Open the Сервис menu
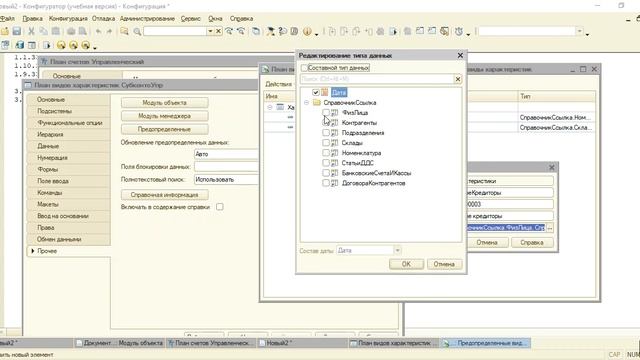This screenshot has height=360, width=640. 191,18
